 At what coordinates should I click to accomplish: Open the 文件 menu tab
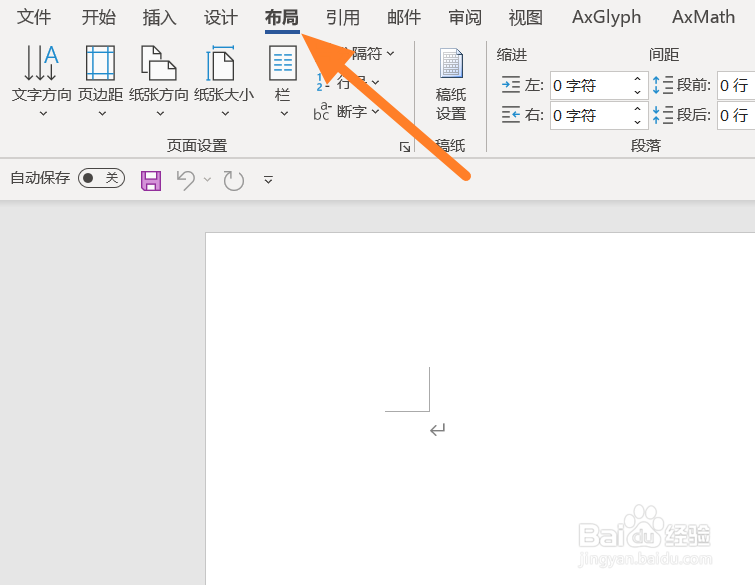pos(34,17)
